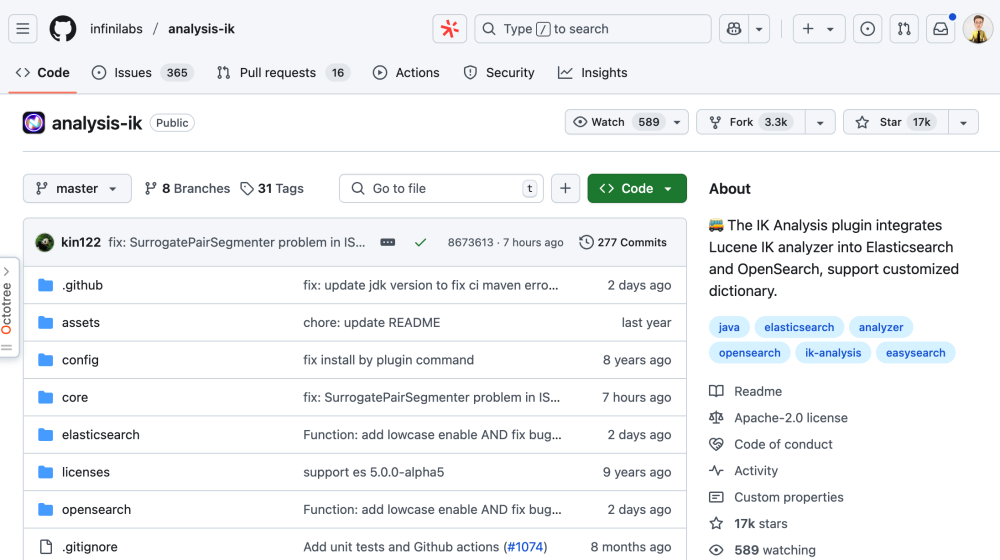Viewport: 1000px width, 560px height.
Task: Open the 277 Commits history link
Action: coord(623,242)
